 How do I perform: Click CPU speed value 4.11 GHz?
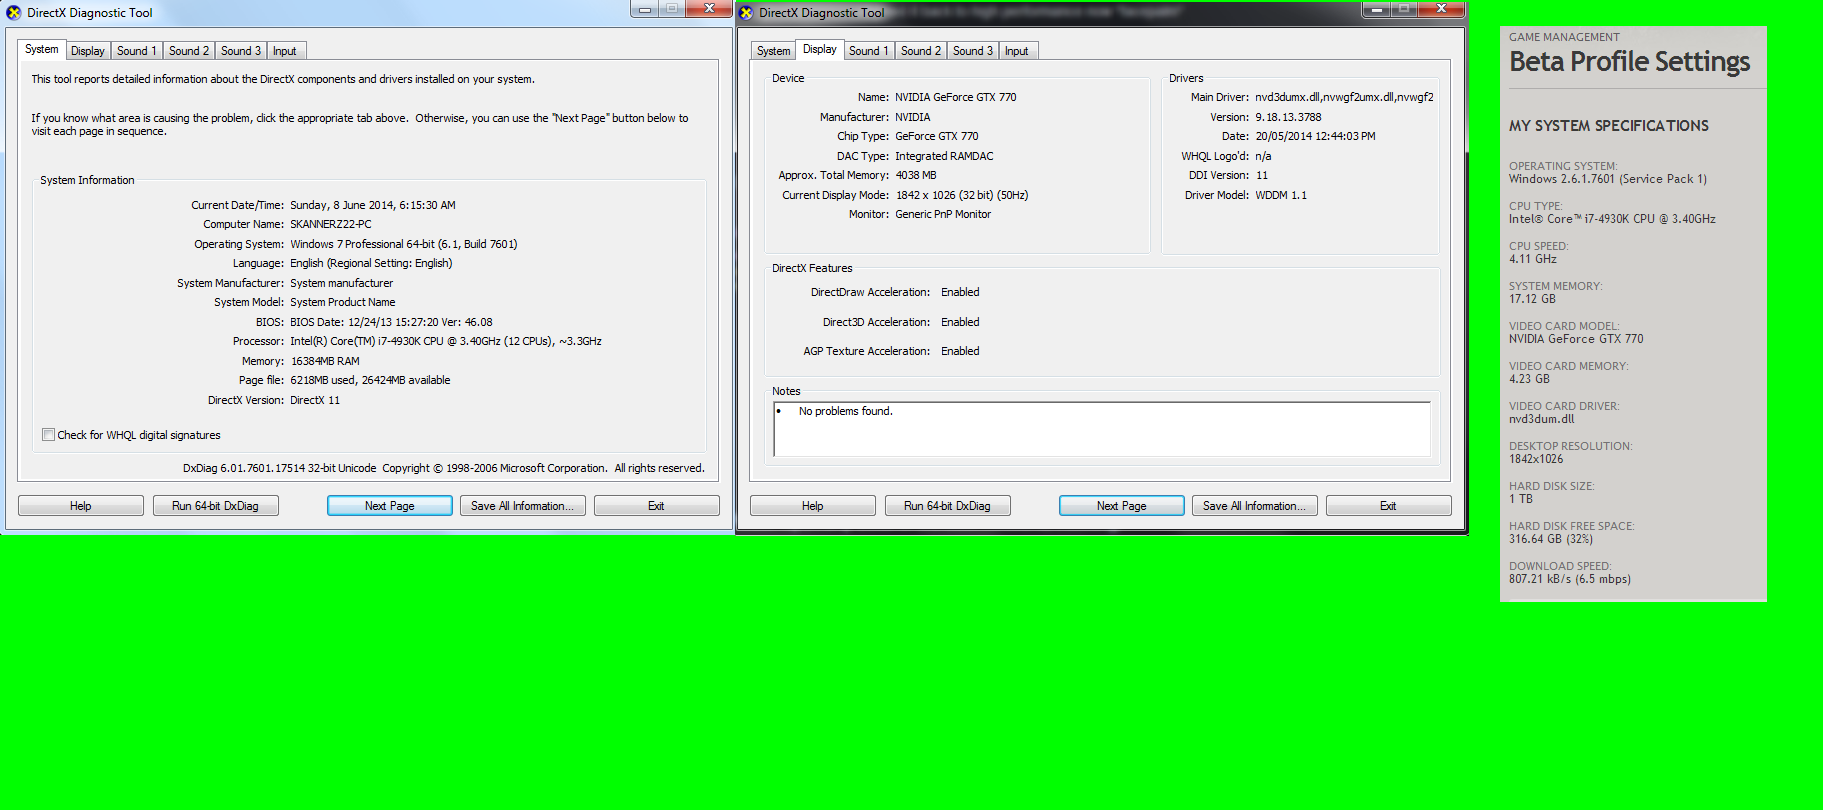click(1533, 259)
